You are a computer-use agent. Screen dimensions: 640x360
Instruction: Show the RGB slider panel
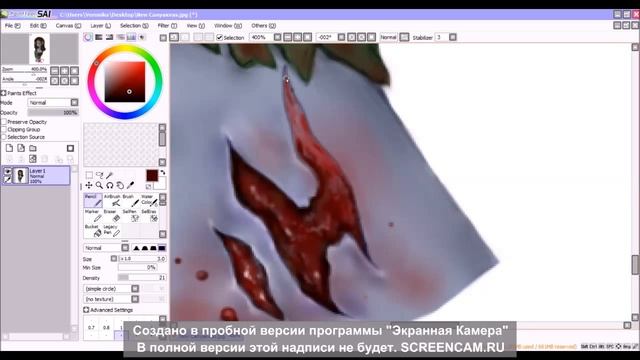[x=99, y=37]
